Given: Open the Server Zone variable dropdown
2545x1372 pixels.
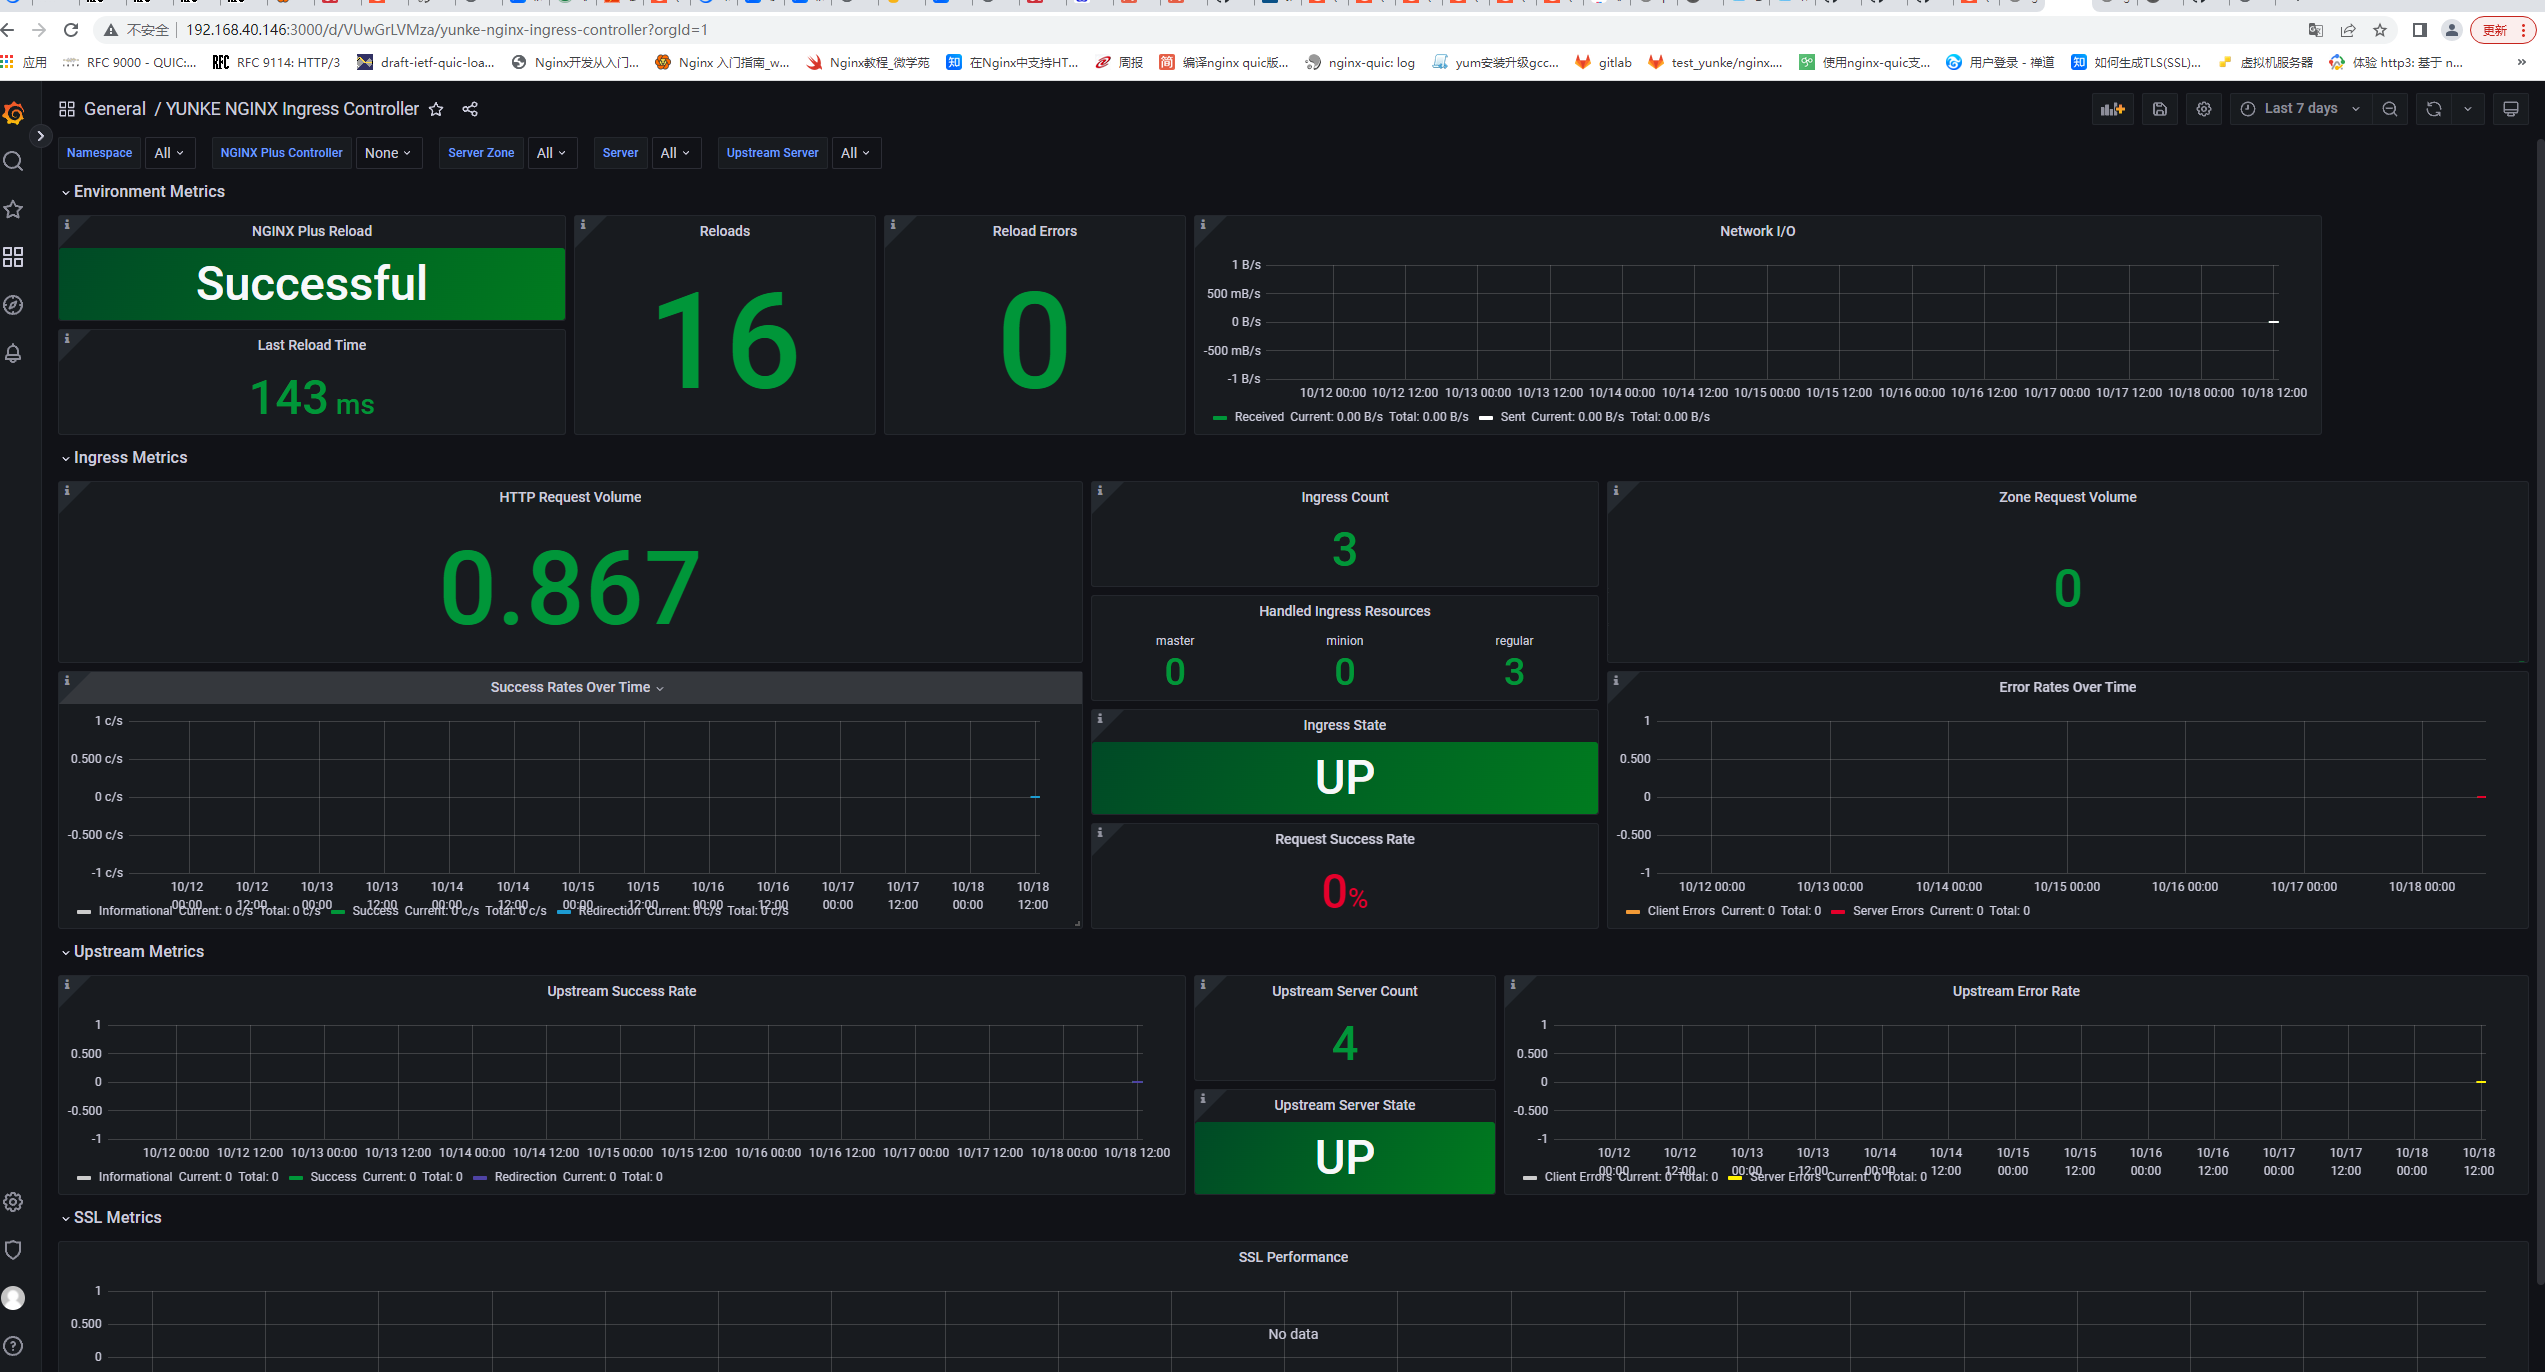Looking at the screenshot, I should pyautogui.click(x=551, y=153).
